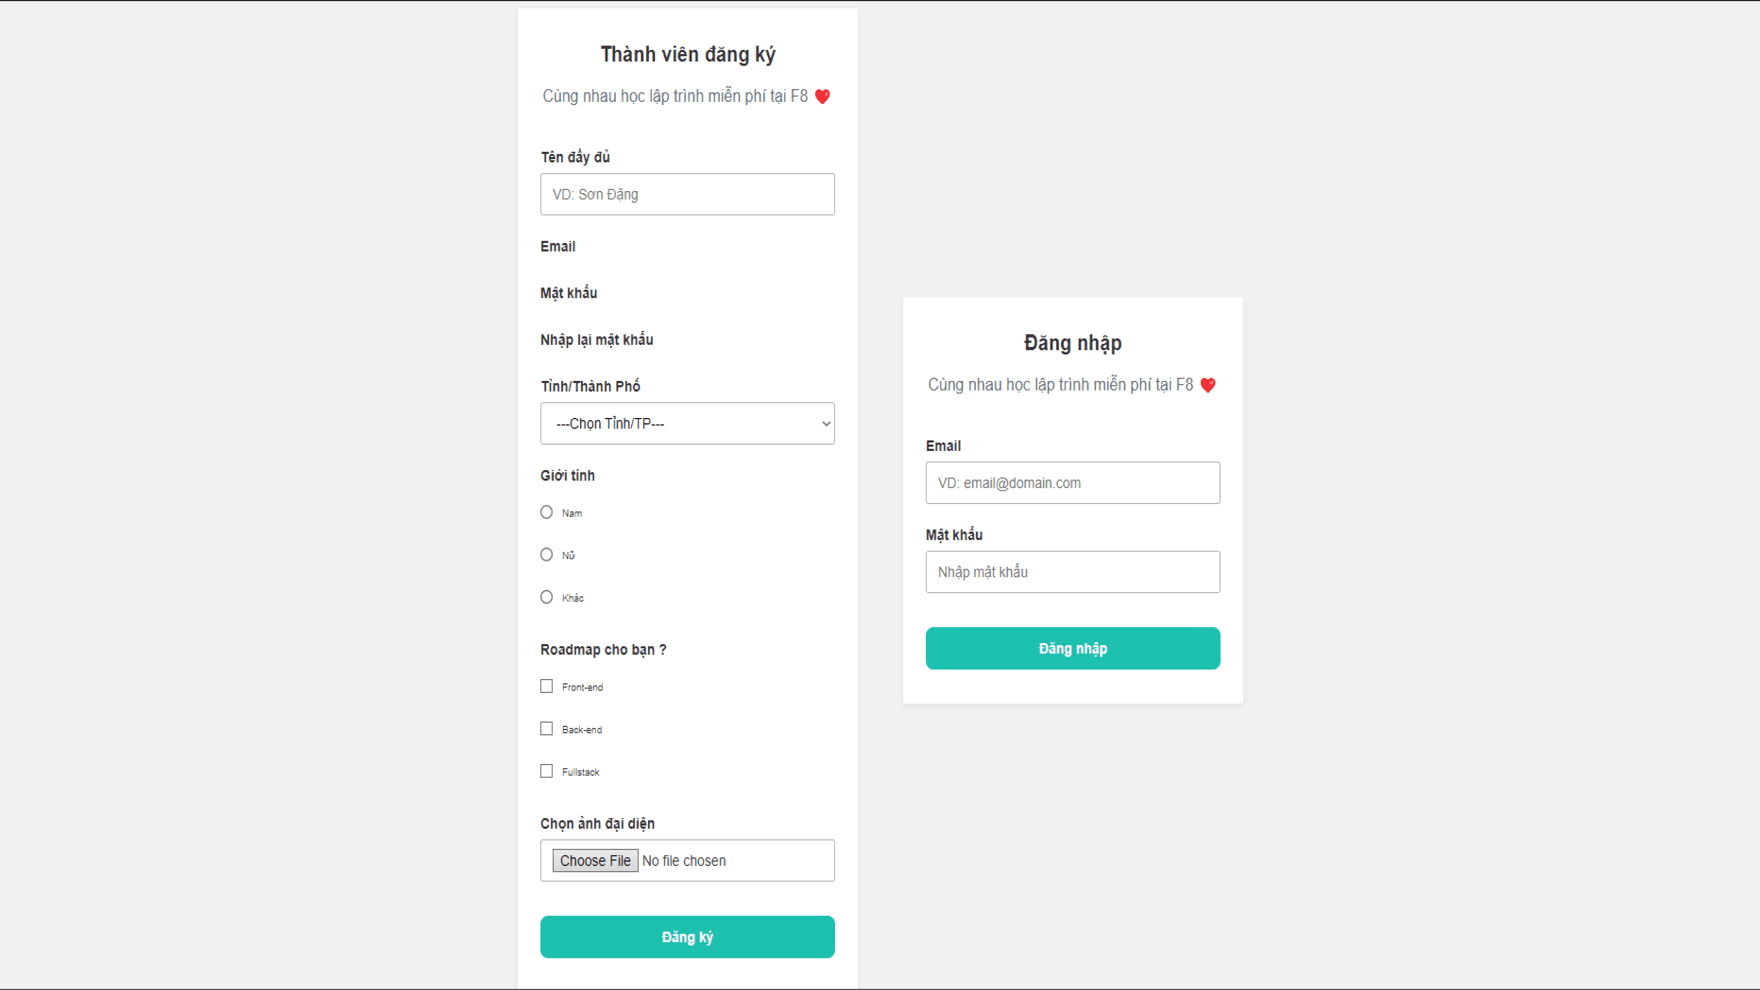The image size is (1760, 990).
Task: Click the heart icon in login subtitle
Action: coord(1209,384)
